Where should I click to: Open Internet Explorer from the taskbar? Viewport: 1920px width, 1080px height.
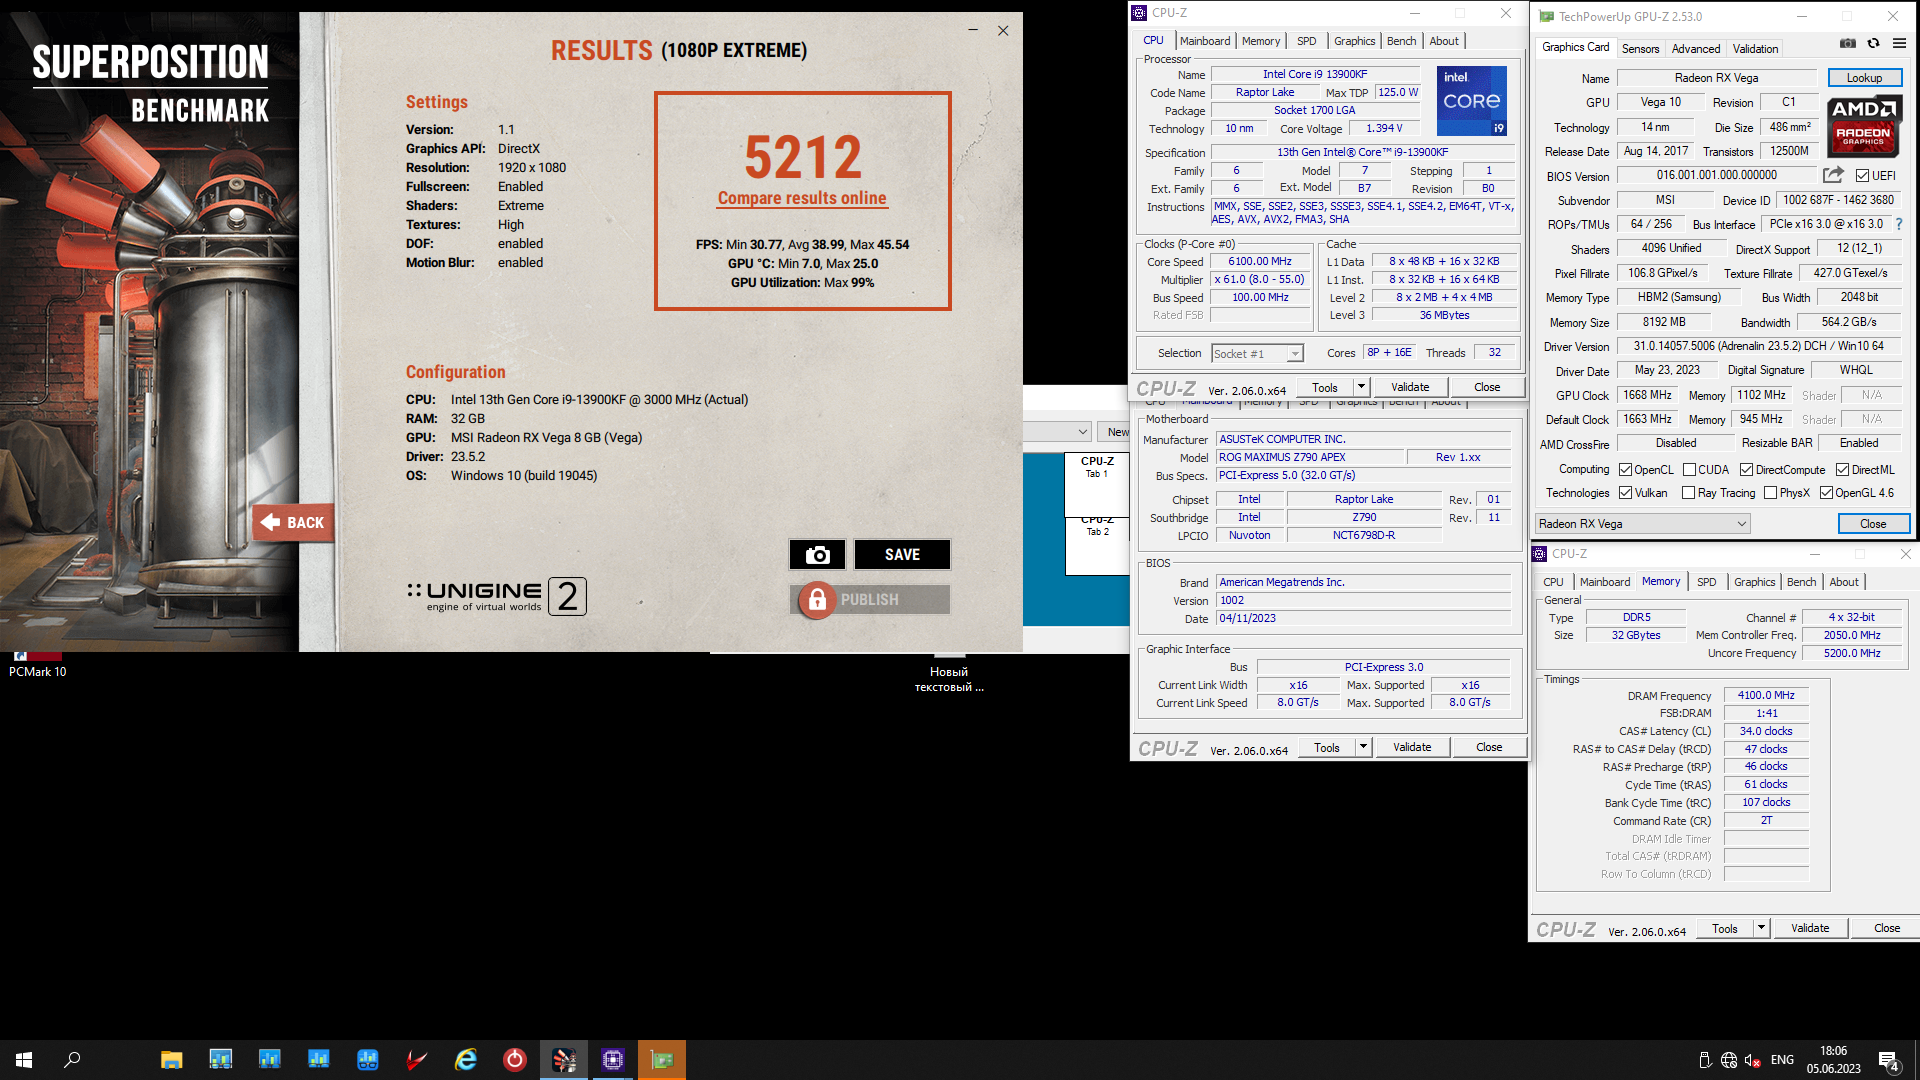point(466,1060)
